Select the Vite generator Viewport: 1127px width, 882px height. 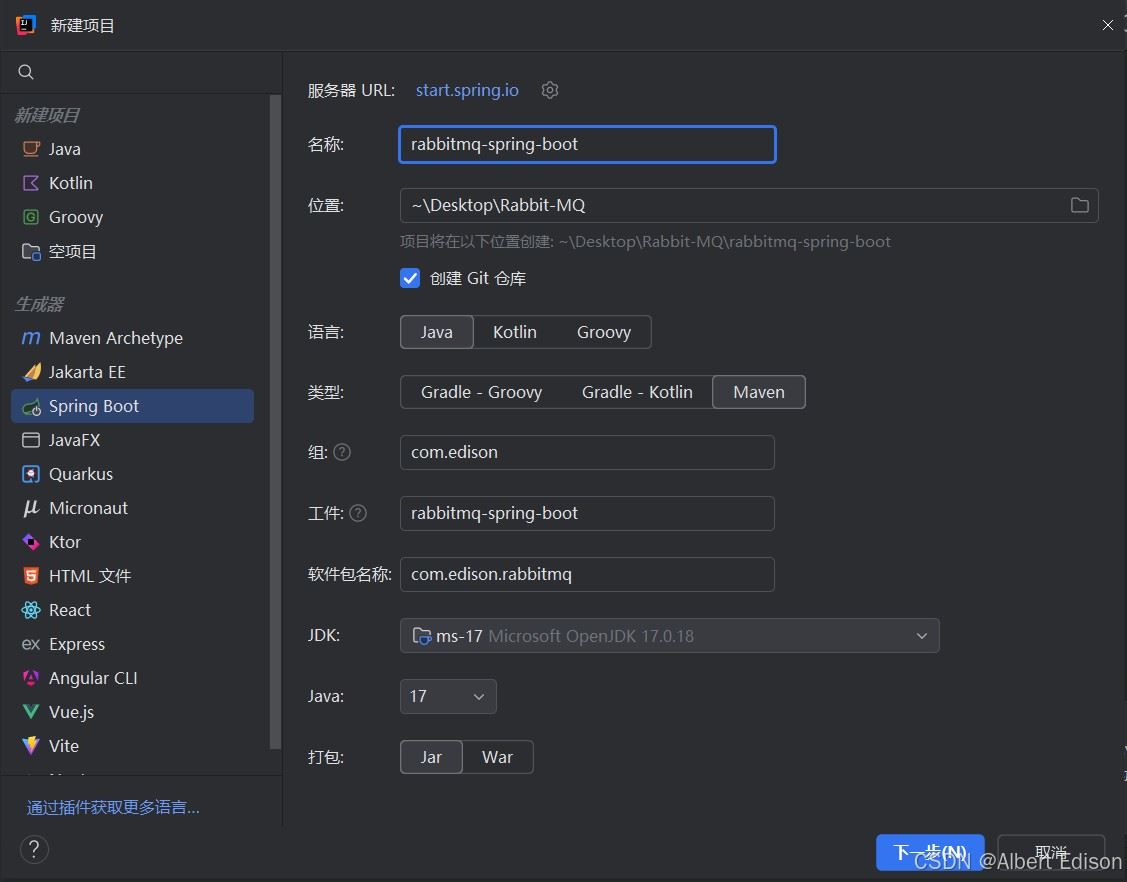132,746
